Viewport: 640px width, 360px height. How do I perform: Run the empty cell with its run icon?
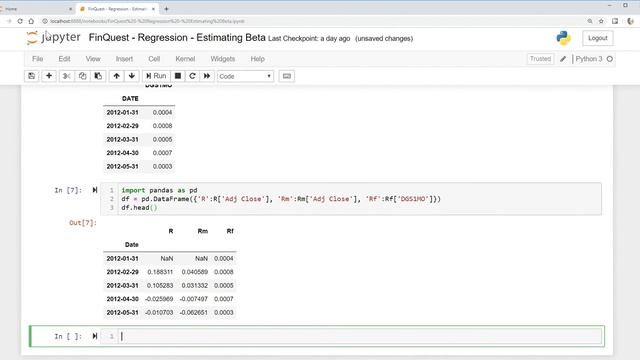[x=95, y=336]
